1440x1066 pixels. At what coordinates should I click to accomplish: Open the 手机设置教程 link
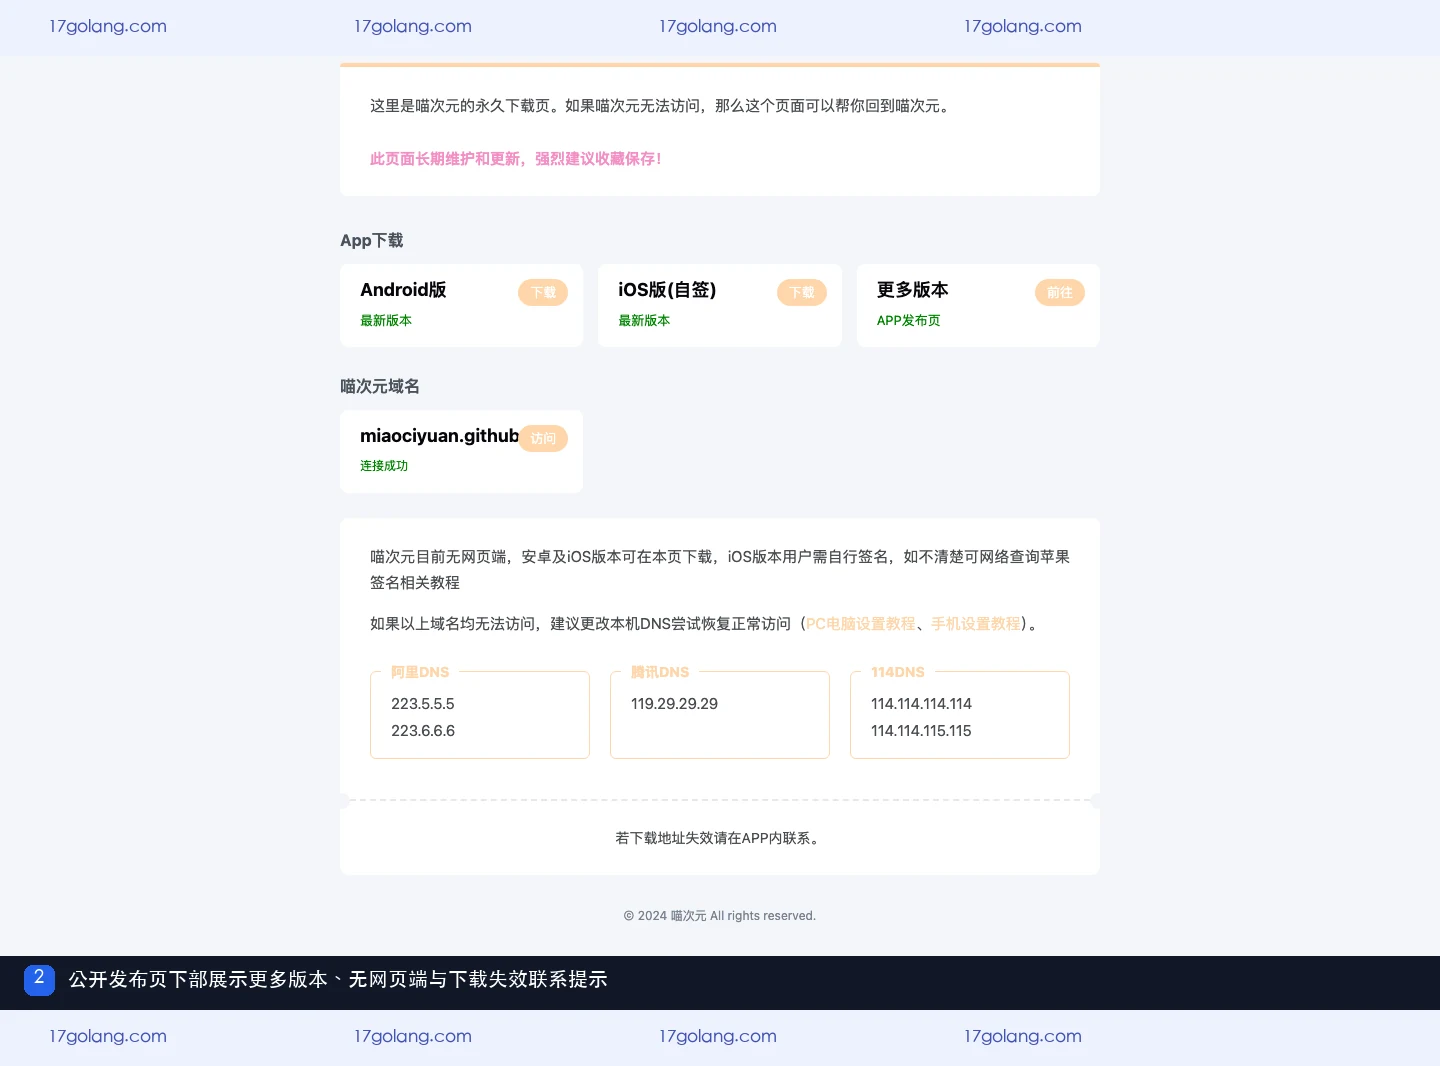tap(976, 624)
